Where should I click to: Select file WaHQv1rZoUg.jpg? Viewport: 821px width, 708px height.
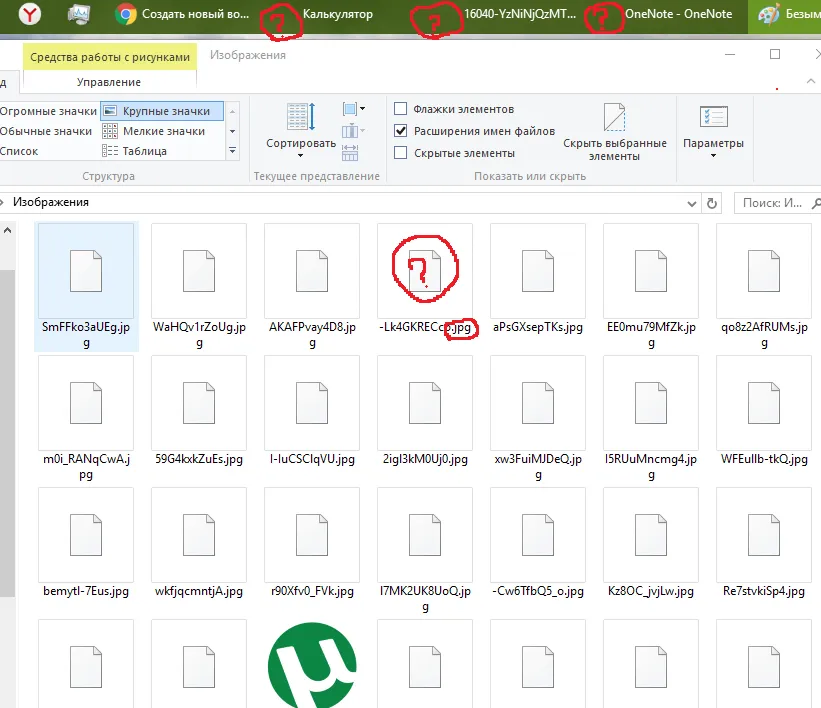pyautogui.click(x=199, y=286)
